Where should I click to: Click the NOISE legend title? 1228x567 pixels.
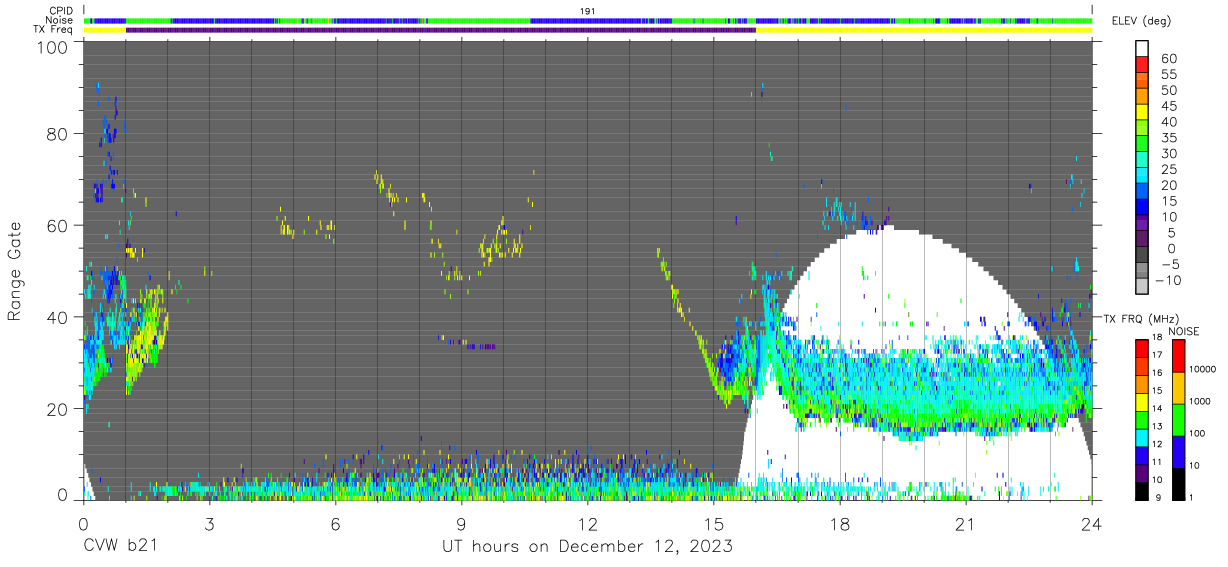[1183, 331]
